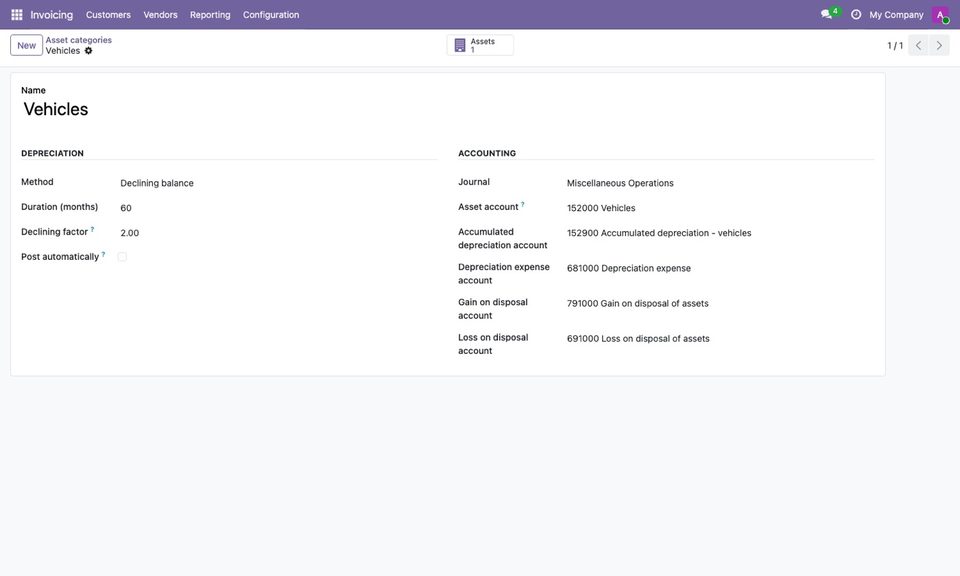The image size is (960, 576).
Task: Open the conversations messages icon
Action: [826, 14]
